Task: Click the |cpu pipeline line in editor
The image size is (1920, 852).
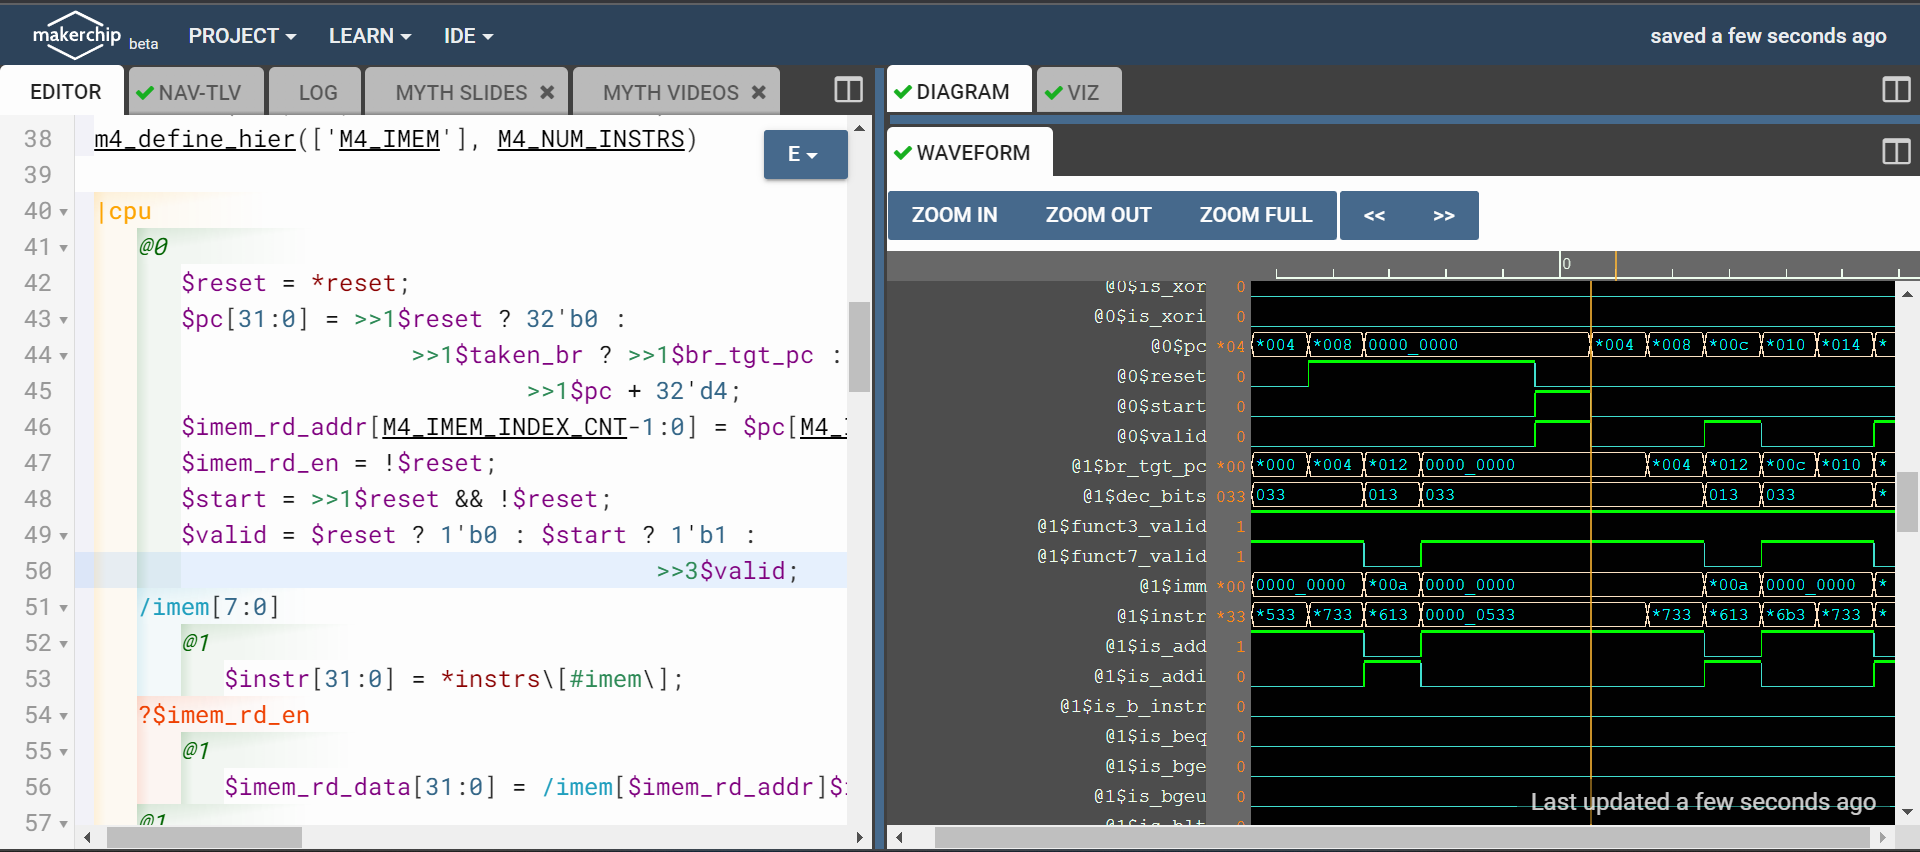Action: tap(125, 211)
